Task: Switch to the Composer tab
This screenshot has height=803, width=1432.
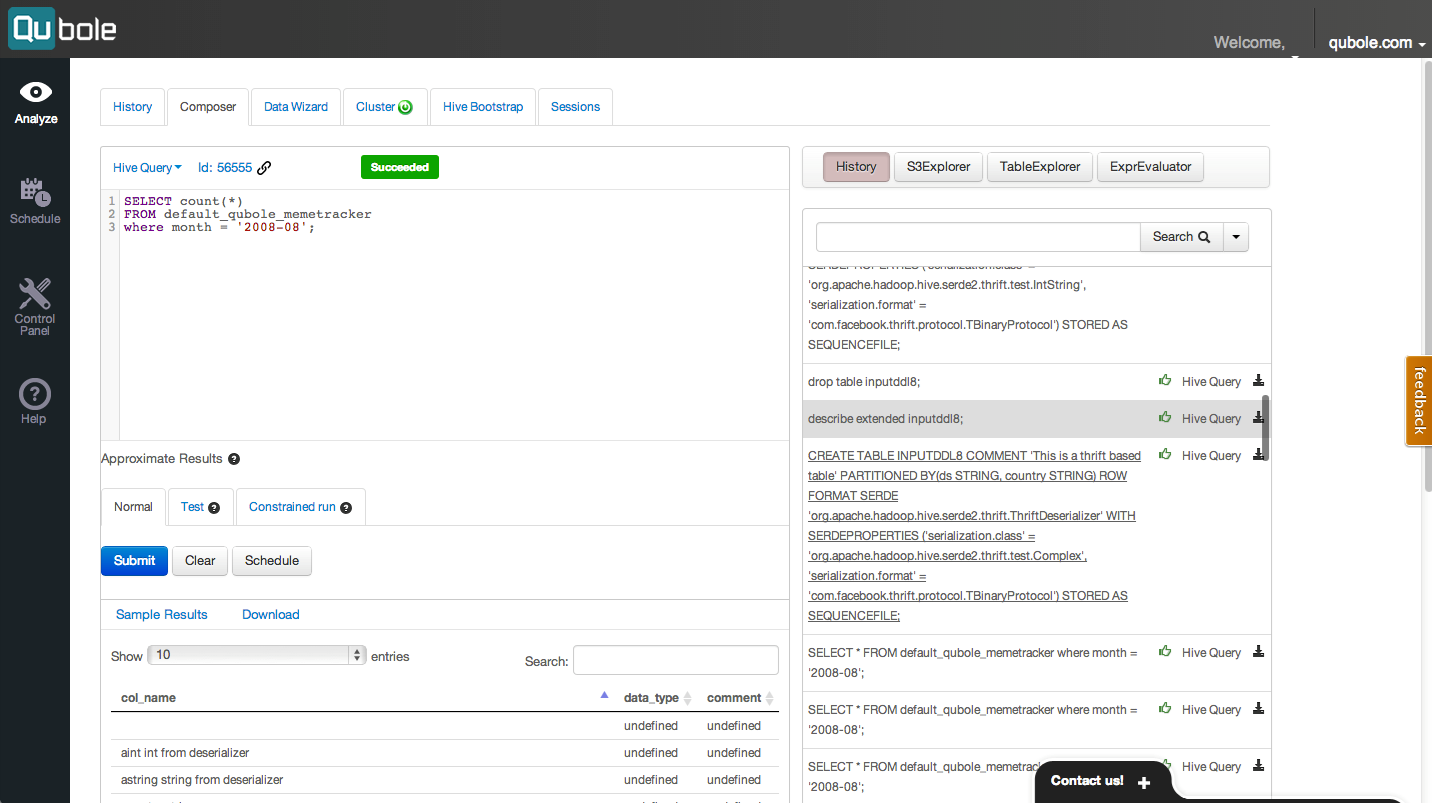Action: click(x=208, y=107)
